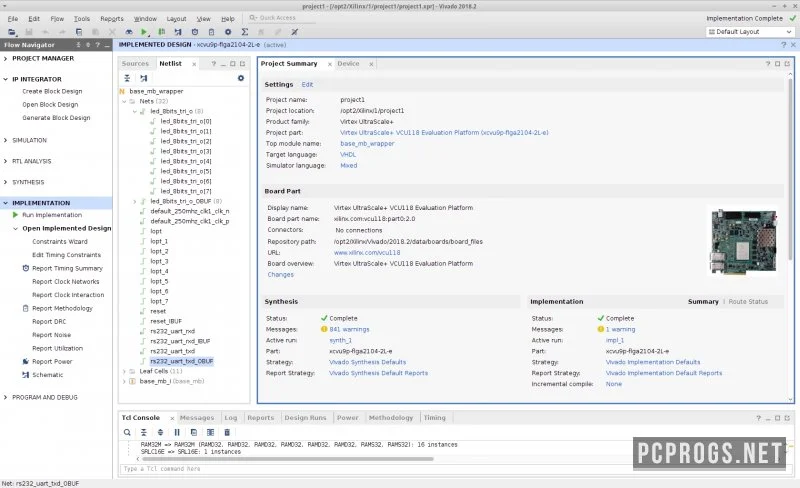Click Create Block Design in IP Integrator
This screenshot has width=800, height=488.
click(52, 91)
